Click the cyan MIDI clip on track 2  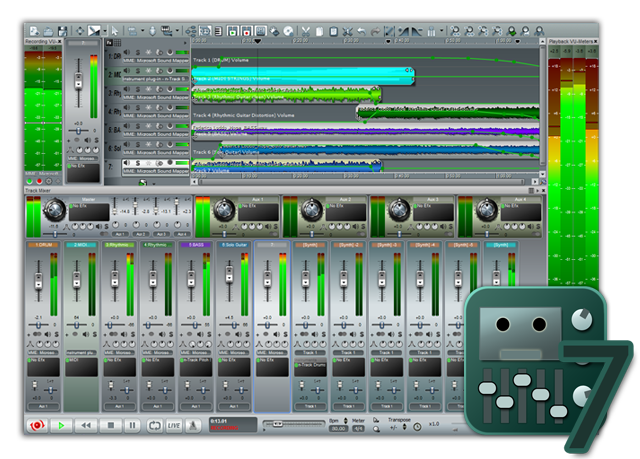pos(303,76)
